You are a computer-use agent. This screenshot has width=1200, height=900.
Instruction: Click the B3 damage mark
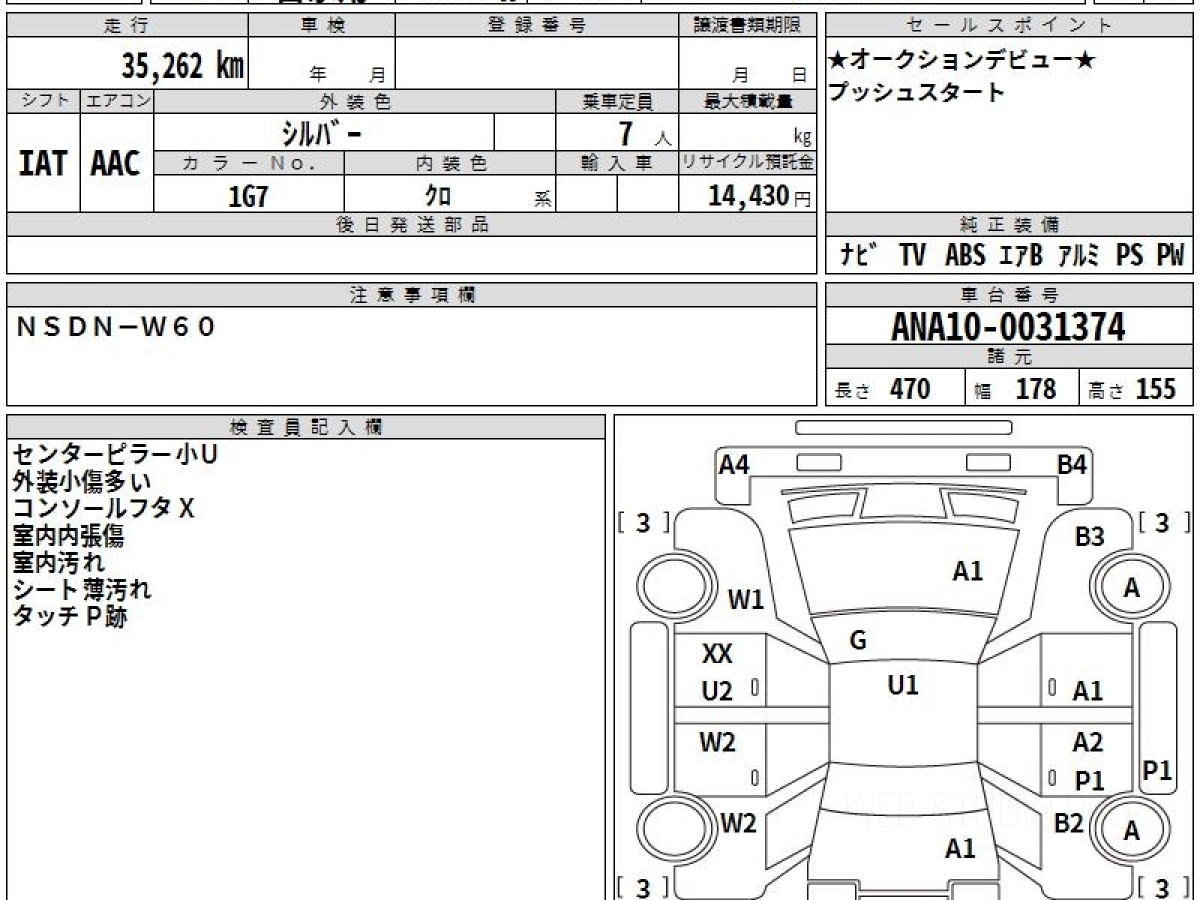[1090, 537]
